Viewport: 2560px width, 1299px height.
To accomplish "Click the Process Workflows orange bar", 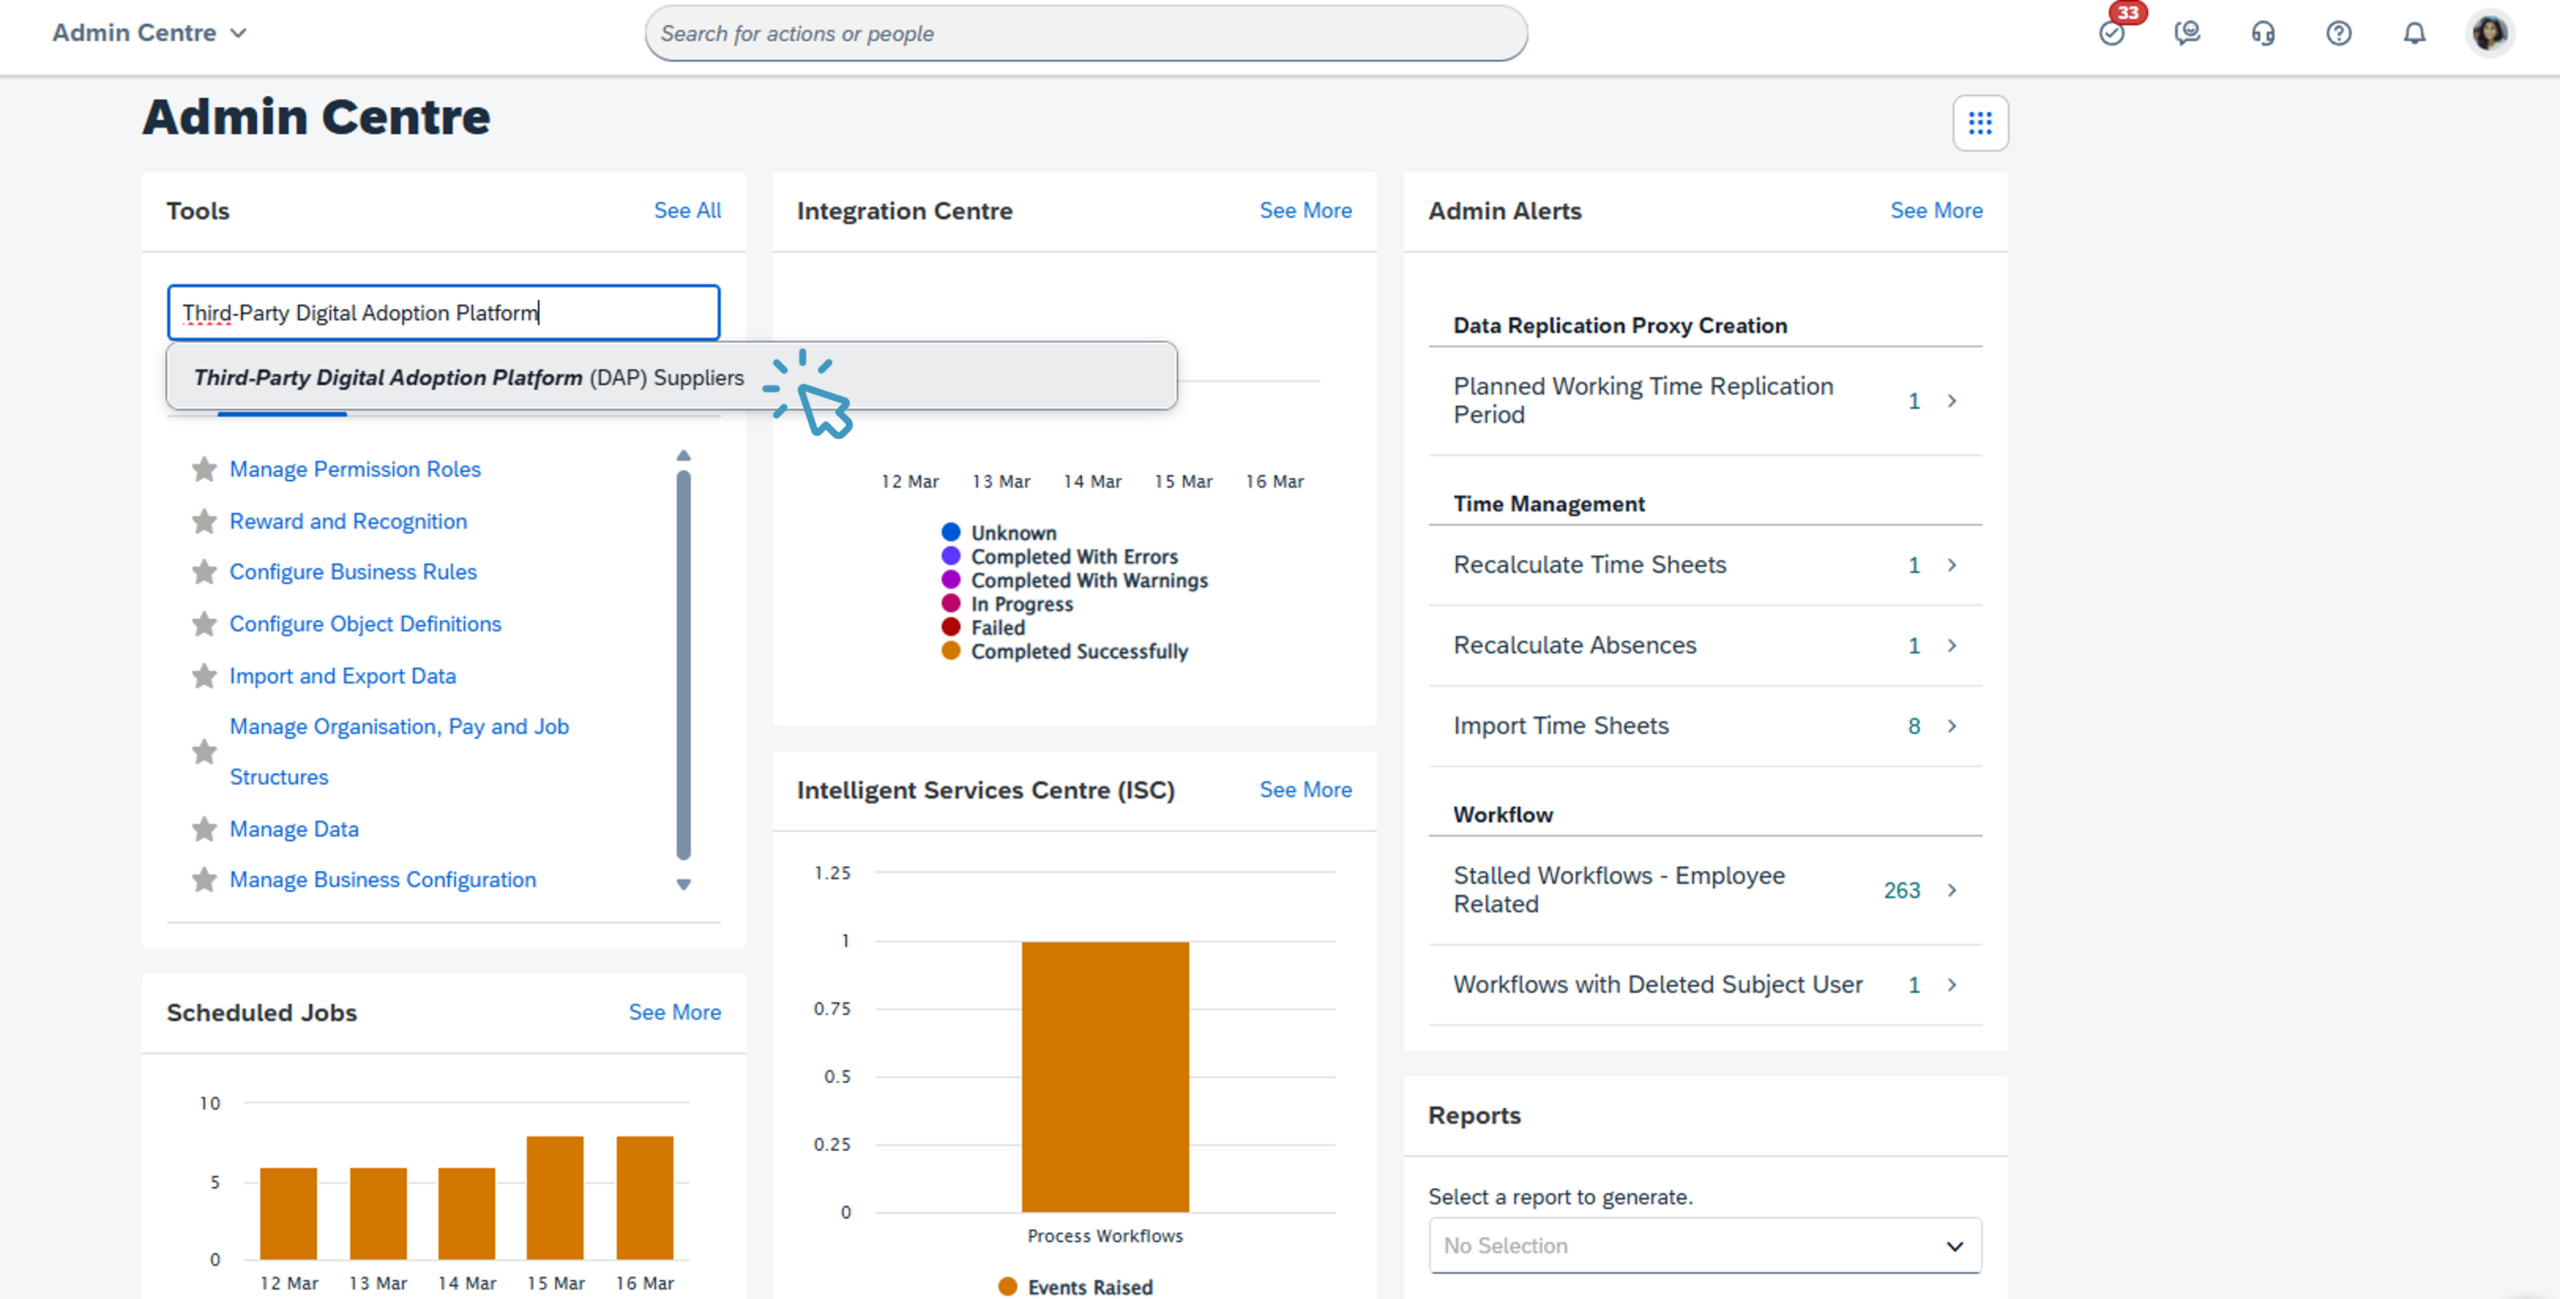I will click(x=1105, y=1076).
